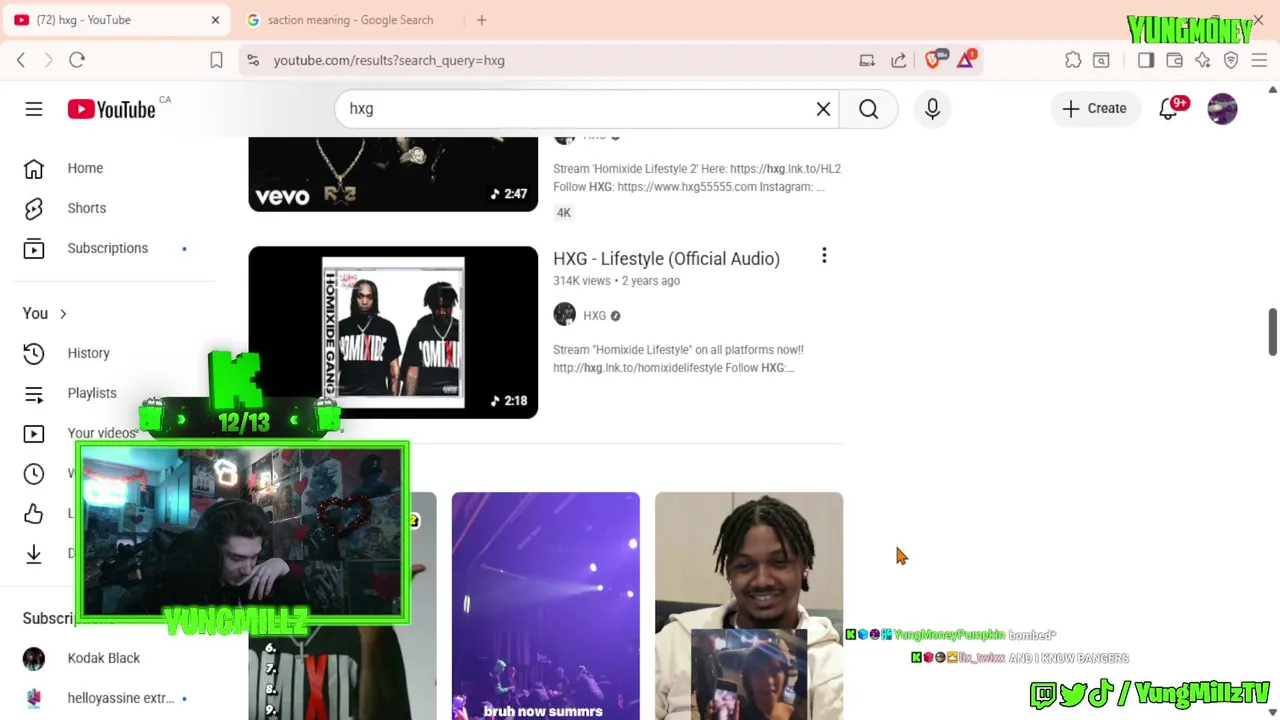Click the YouTube logo
The image size is (1280, 720).
111,109
